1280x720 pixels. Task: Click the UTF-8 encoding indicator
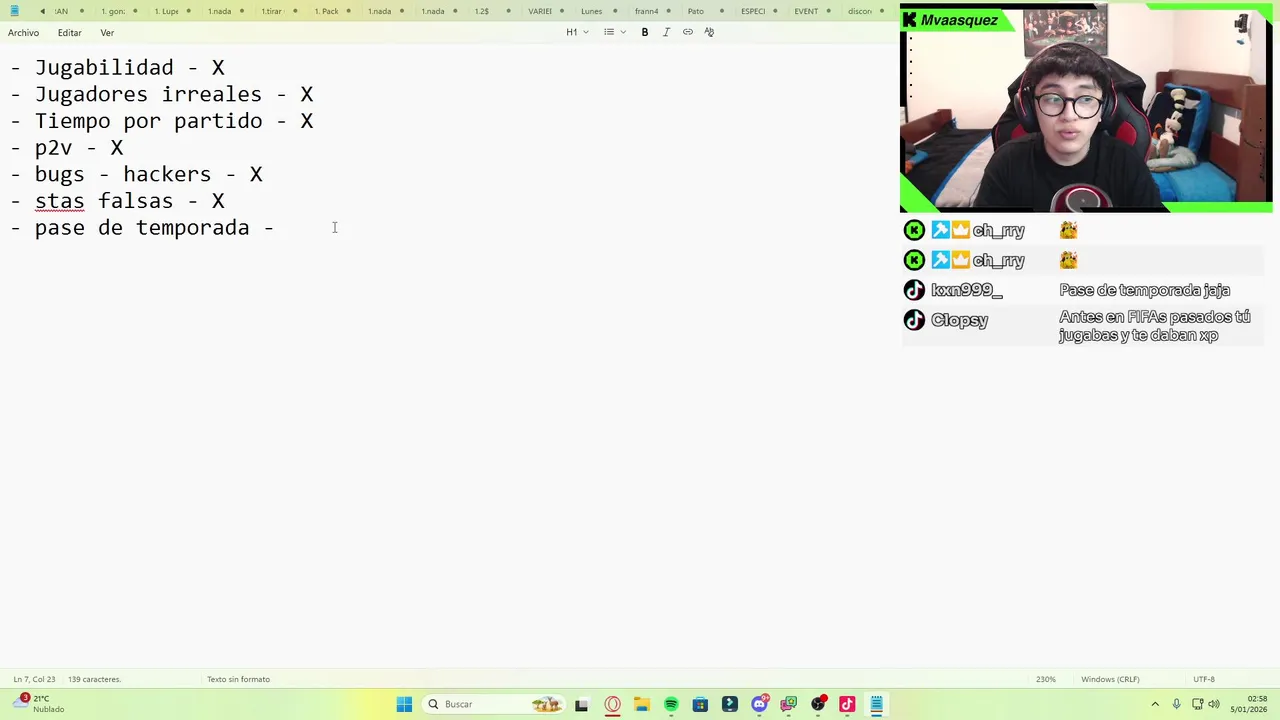point(1203,679)
